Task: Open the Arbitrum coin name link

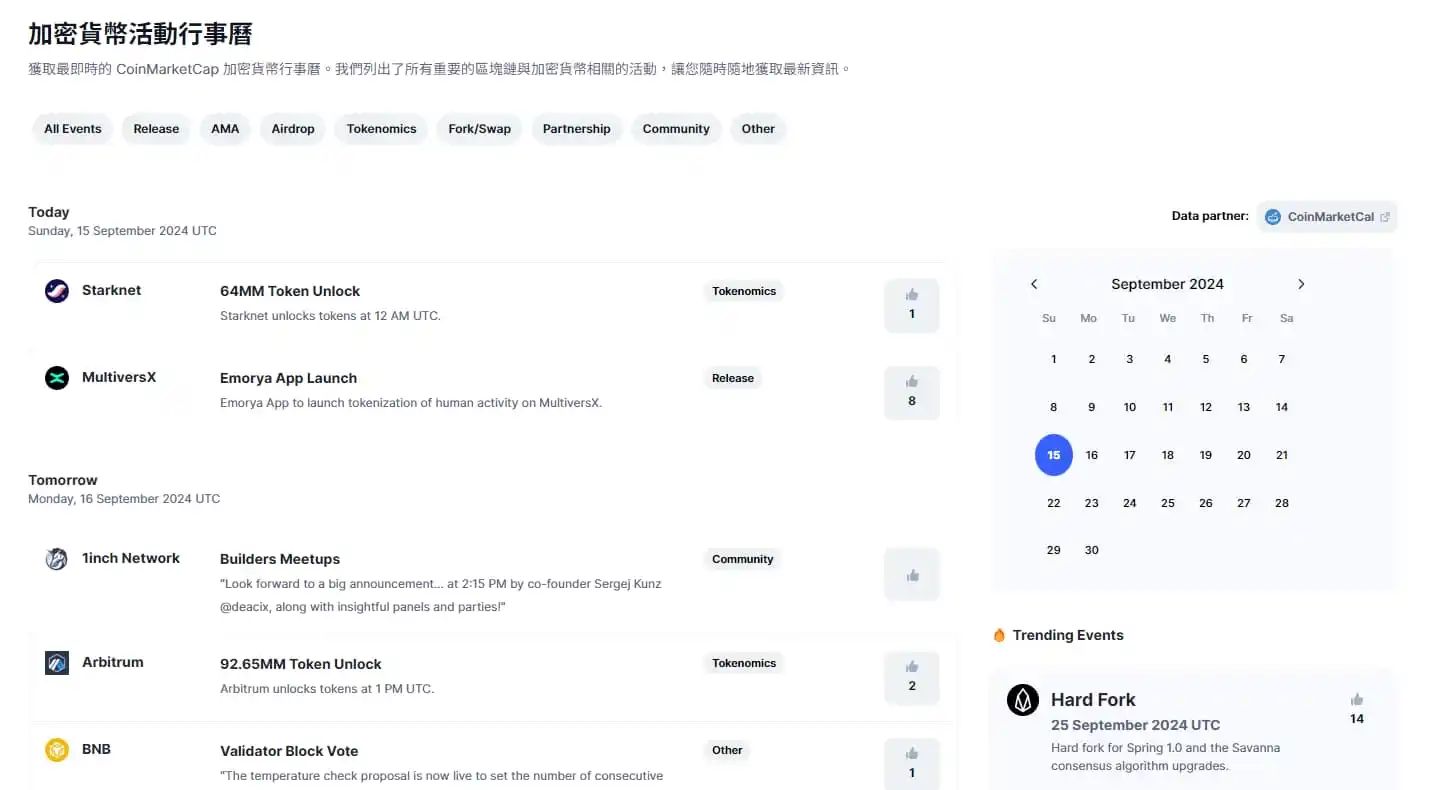Action: click(113, 662)
